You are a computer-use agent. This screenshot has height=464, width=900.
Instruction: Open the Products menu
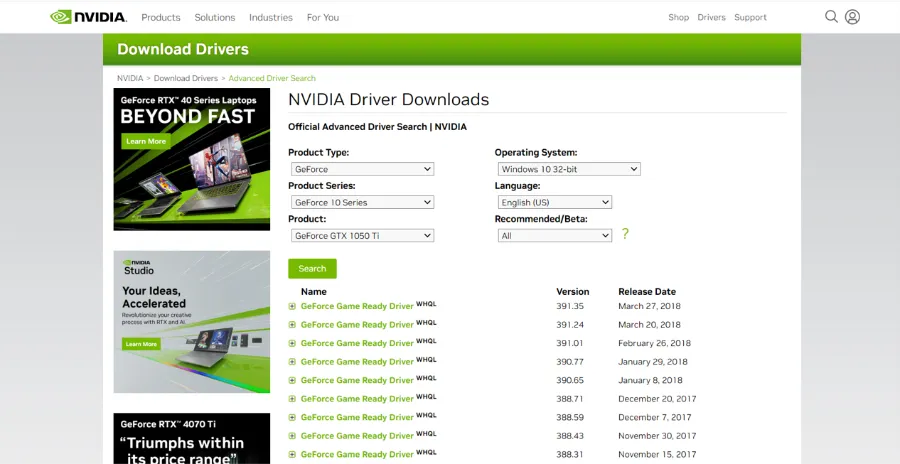click(x=161, y=17)
